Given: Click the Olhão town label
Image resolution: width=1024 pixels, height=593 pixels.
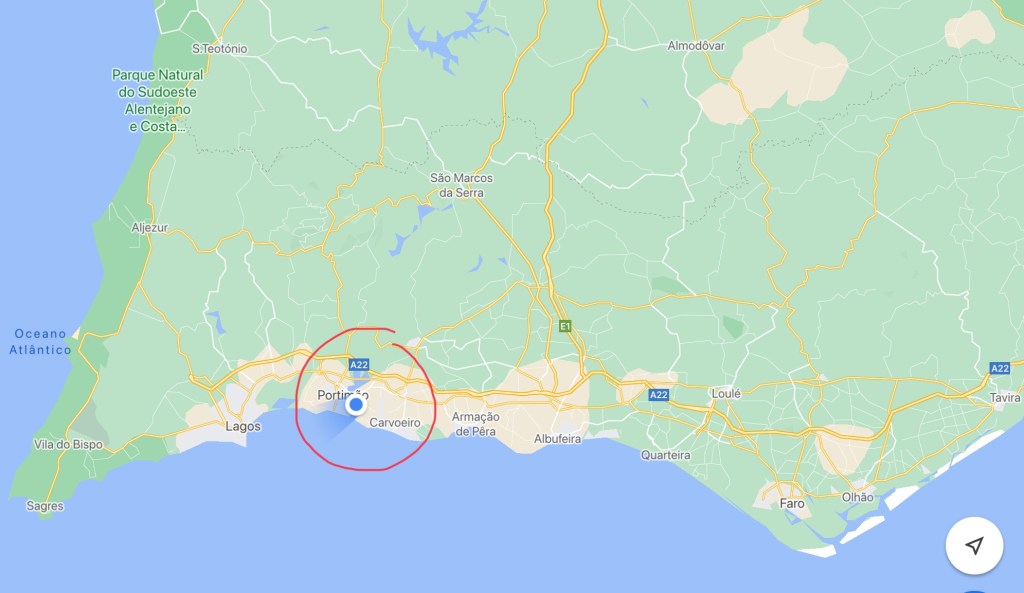Looking at the screenshot, I should pos(857,497).
